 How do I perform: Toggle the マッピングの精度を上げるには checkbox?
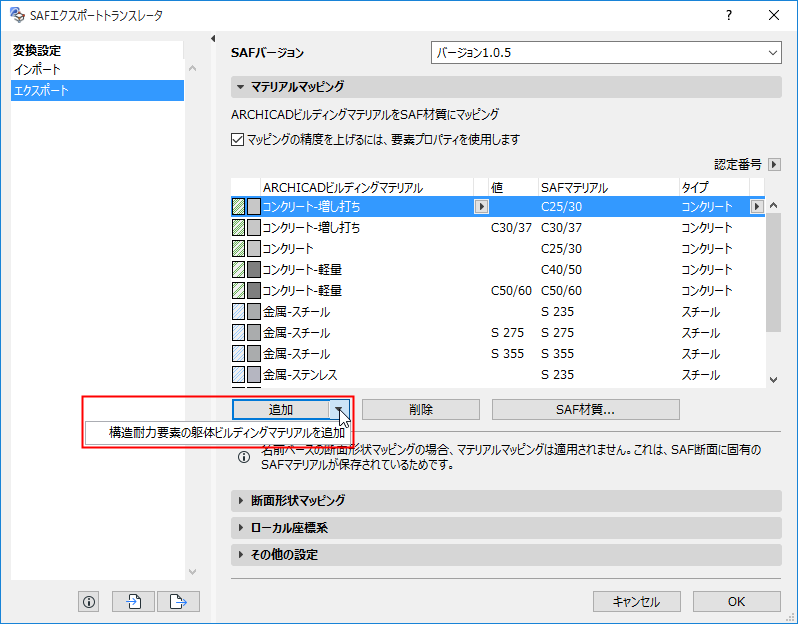(238, 139)
